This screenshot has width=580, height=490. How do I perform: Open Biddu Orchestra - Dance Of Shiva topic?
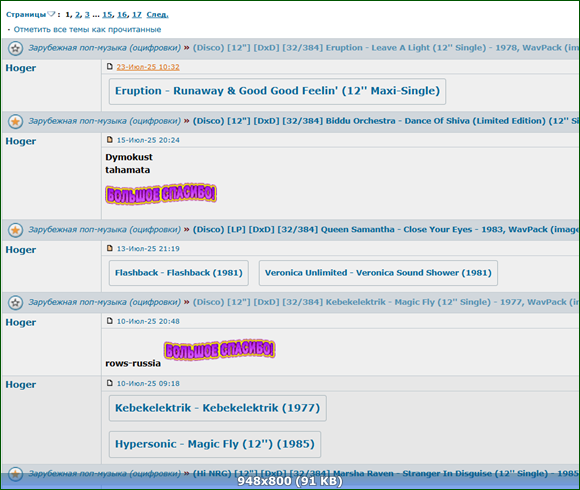click(x=386, y=121)
